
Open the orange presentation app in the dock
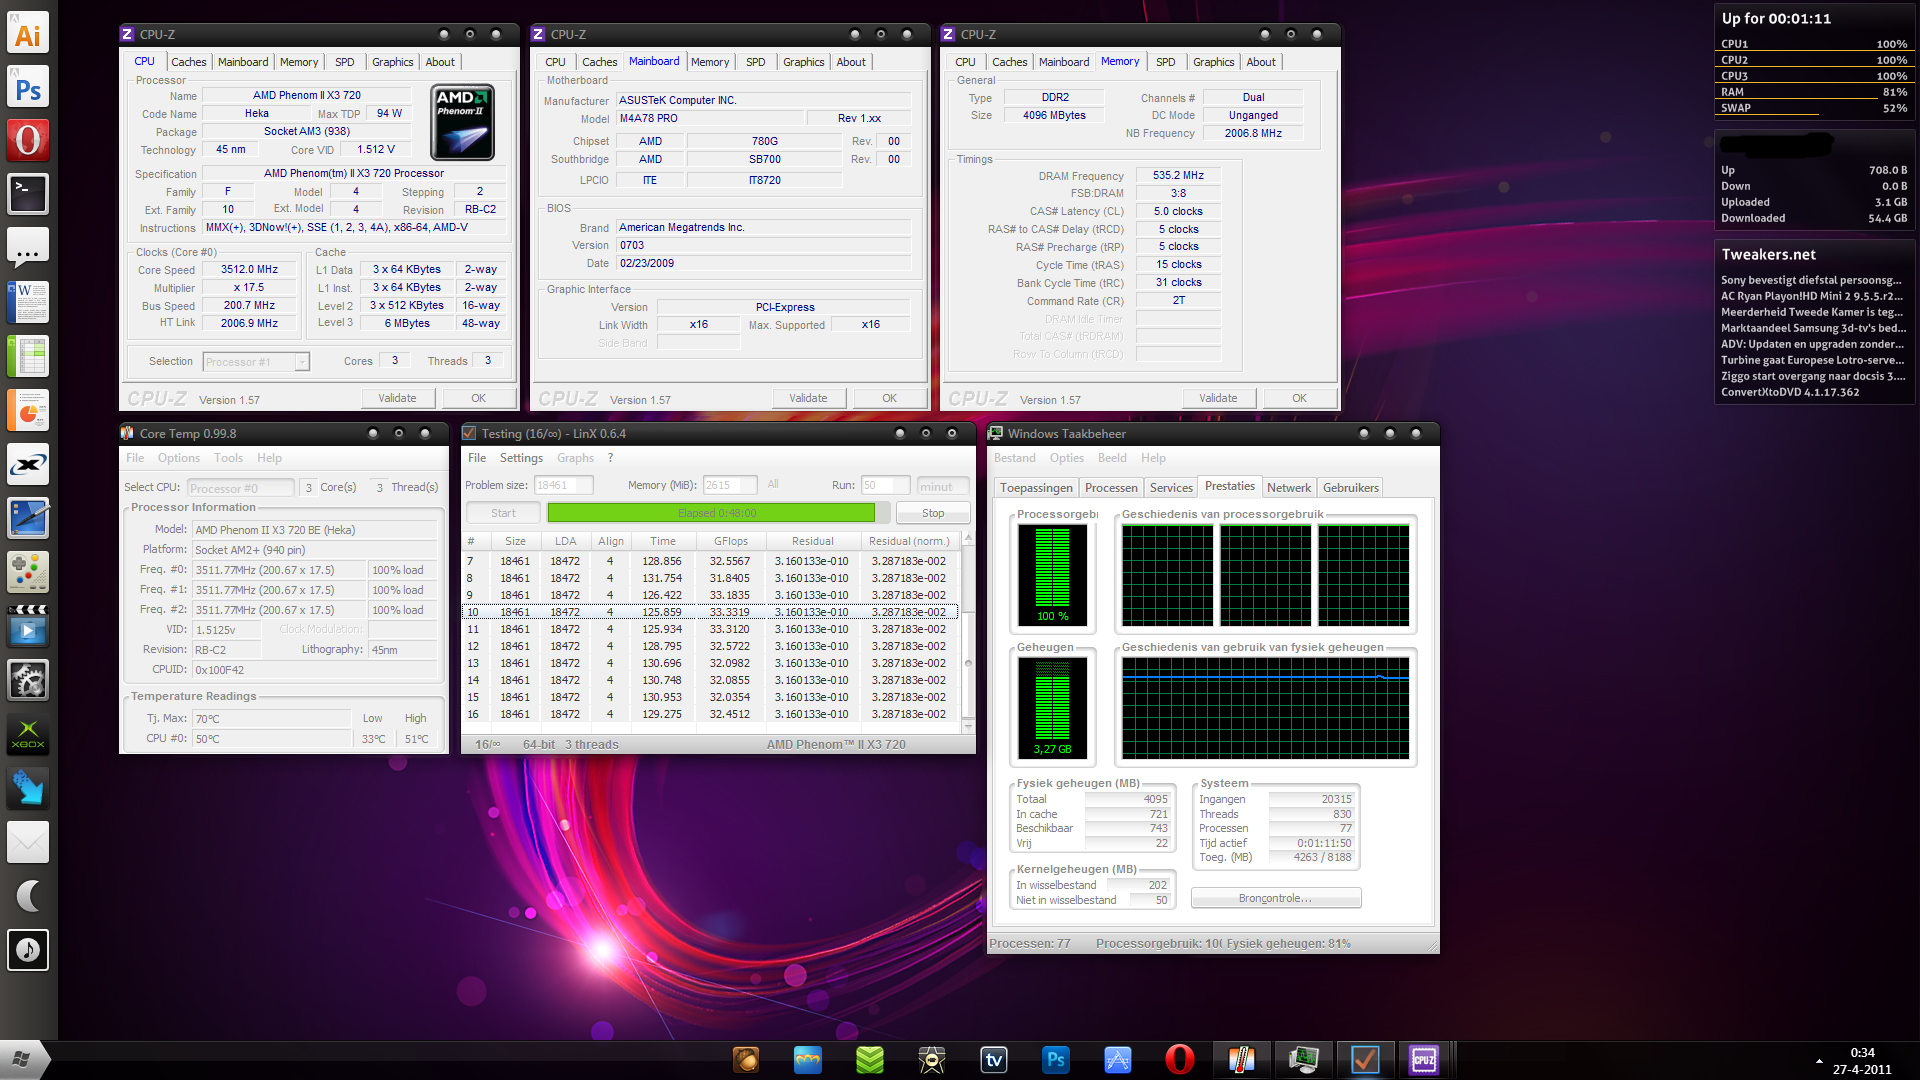(28, 410)
